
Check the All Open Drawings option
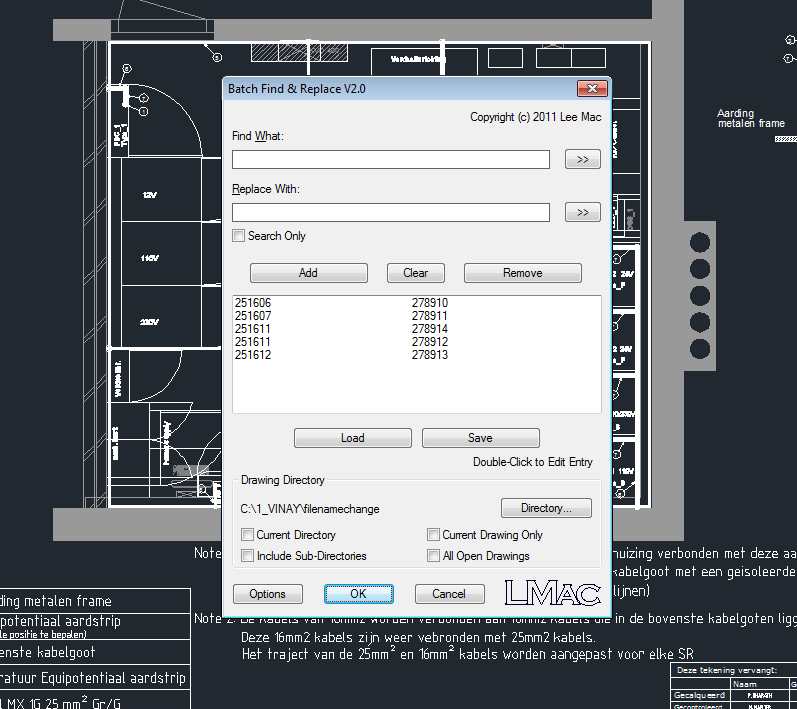[x=433, y=556]
